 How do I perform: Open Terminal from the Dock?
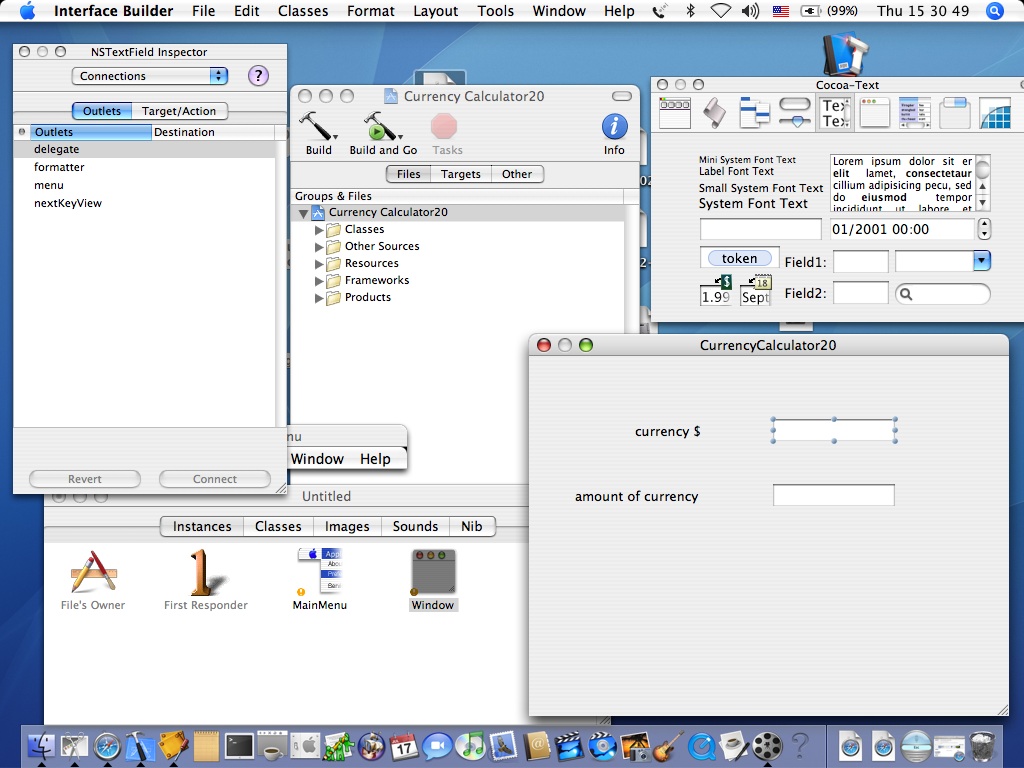point(239,745)
